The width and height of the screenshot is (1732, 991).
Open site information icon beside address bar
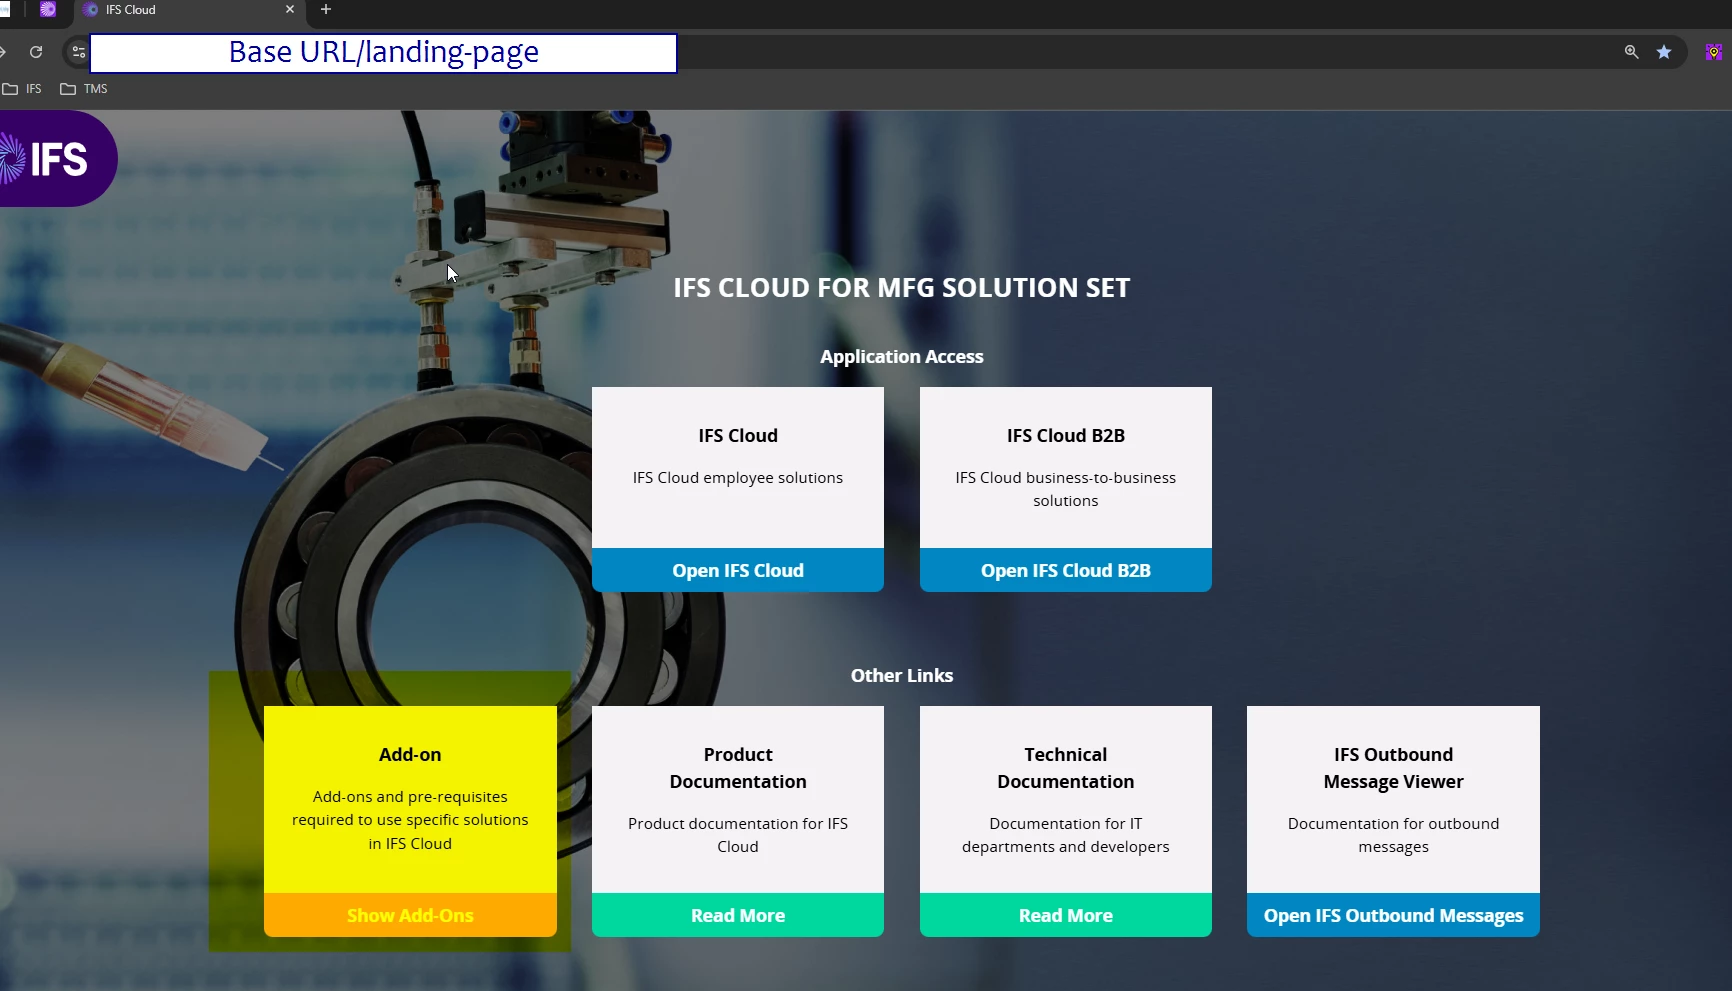(78, 52)
